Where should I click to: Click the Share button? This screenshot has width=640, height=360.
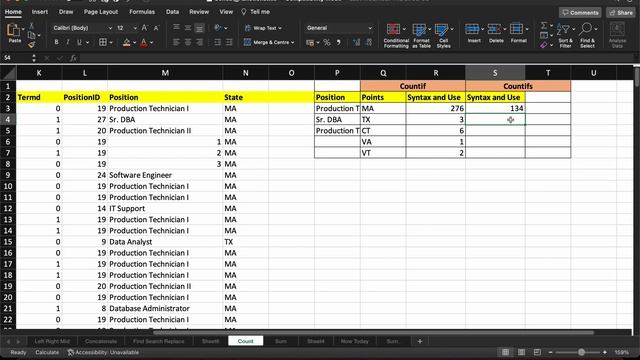click(x=620, y=13)
